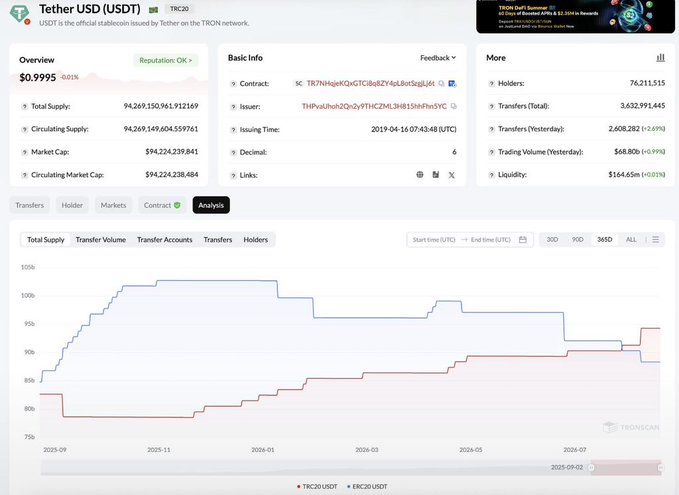This screenshot has height=495, width=679.
Task: Open the chart options hamburger menu icon
Action: pos(656,239)
